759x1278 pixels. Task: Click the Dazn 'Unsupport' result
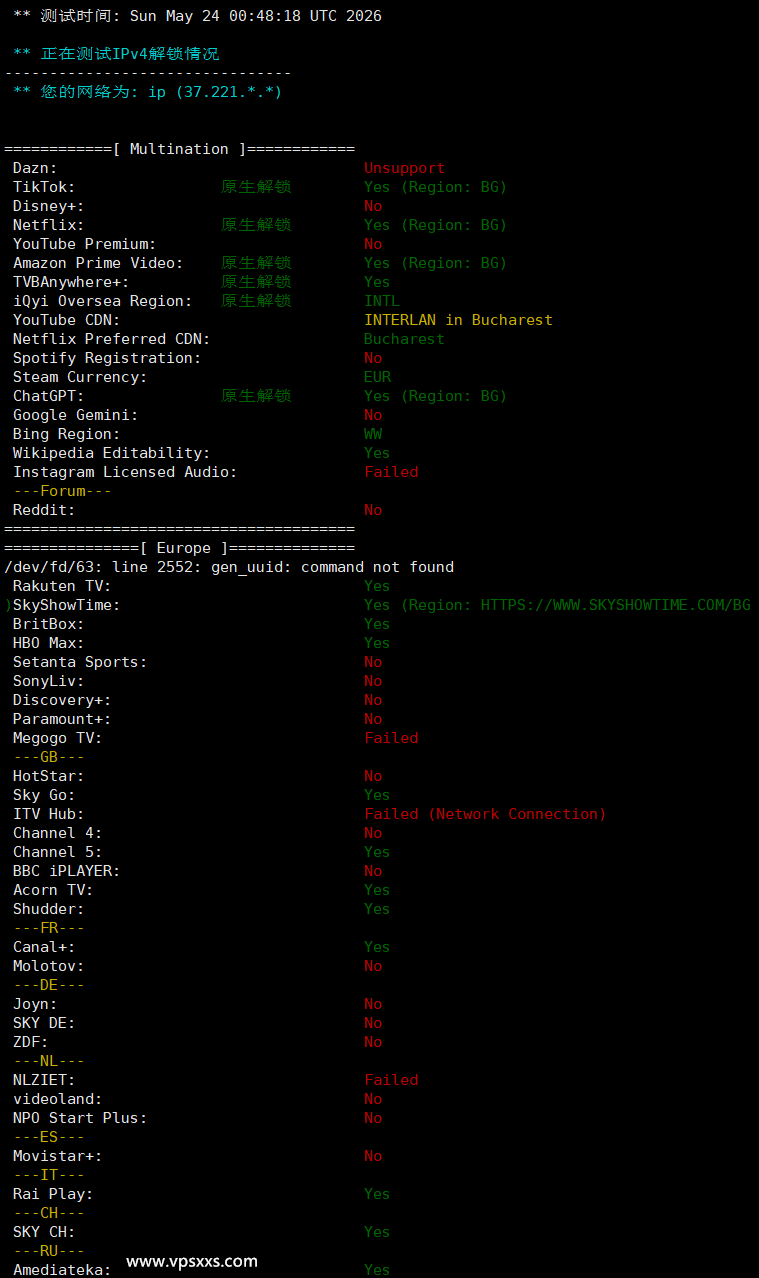pyautogui.click(x=404, y=168)
